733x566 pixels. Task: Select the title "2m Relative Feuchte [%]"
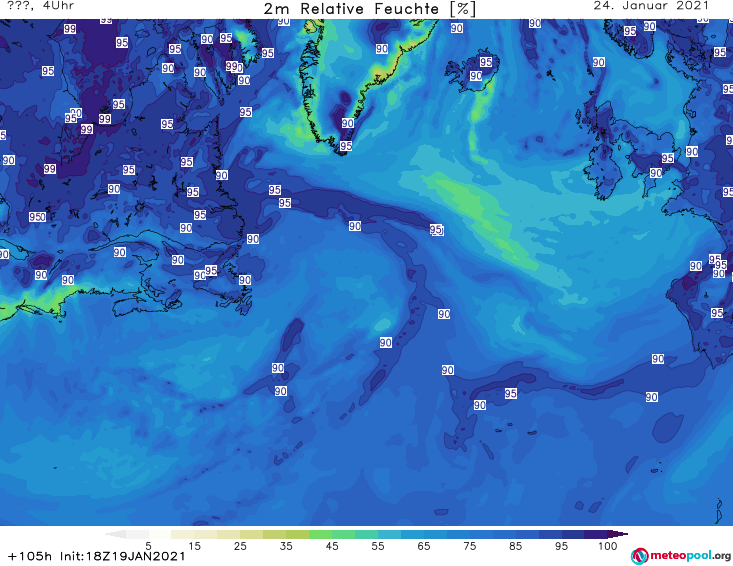369,9
